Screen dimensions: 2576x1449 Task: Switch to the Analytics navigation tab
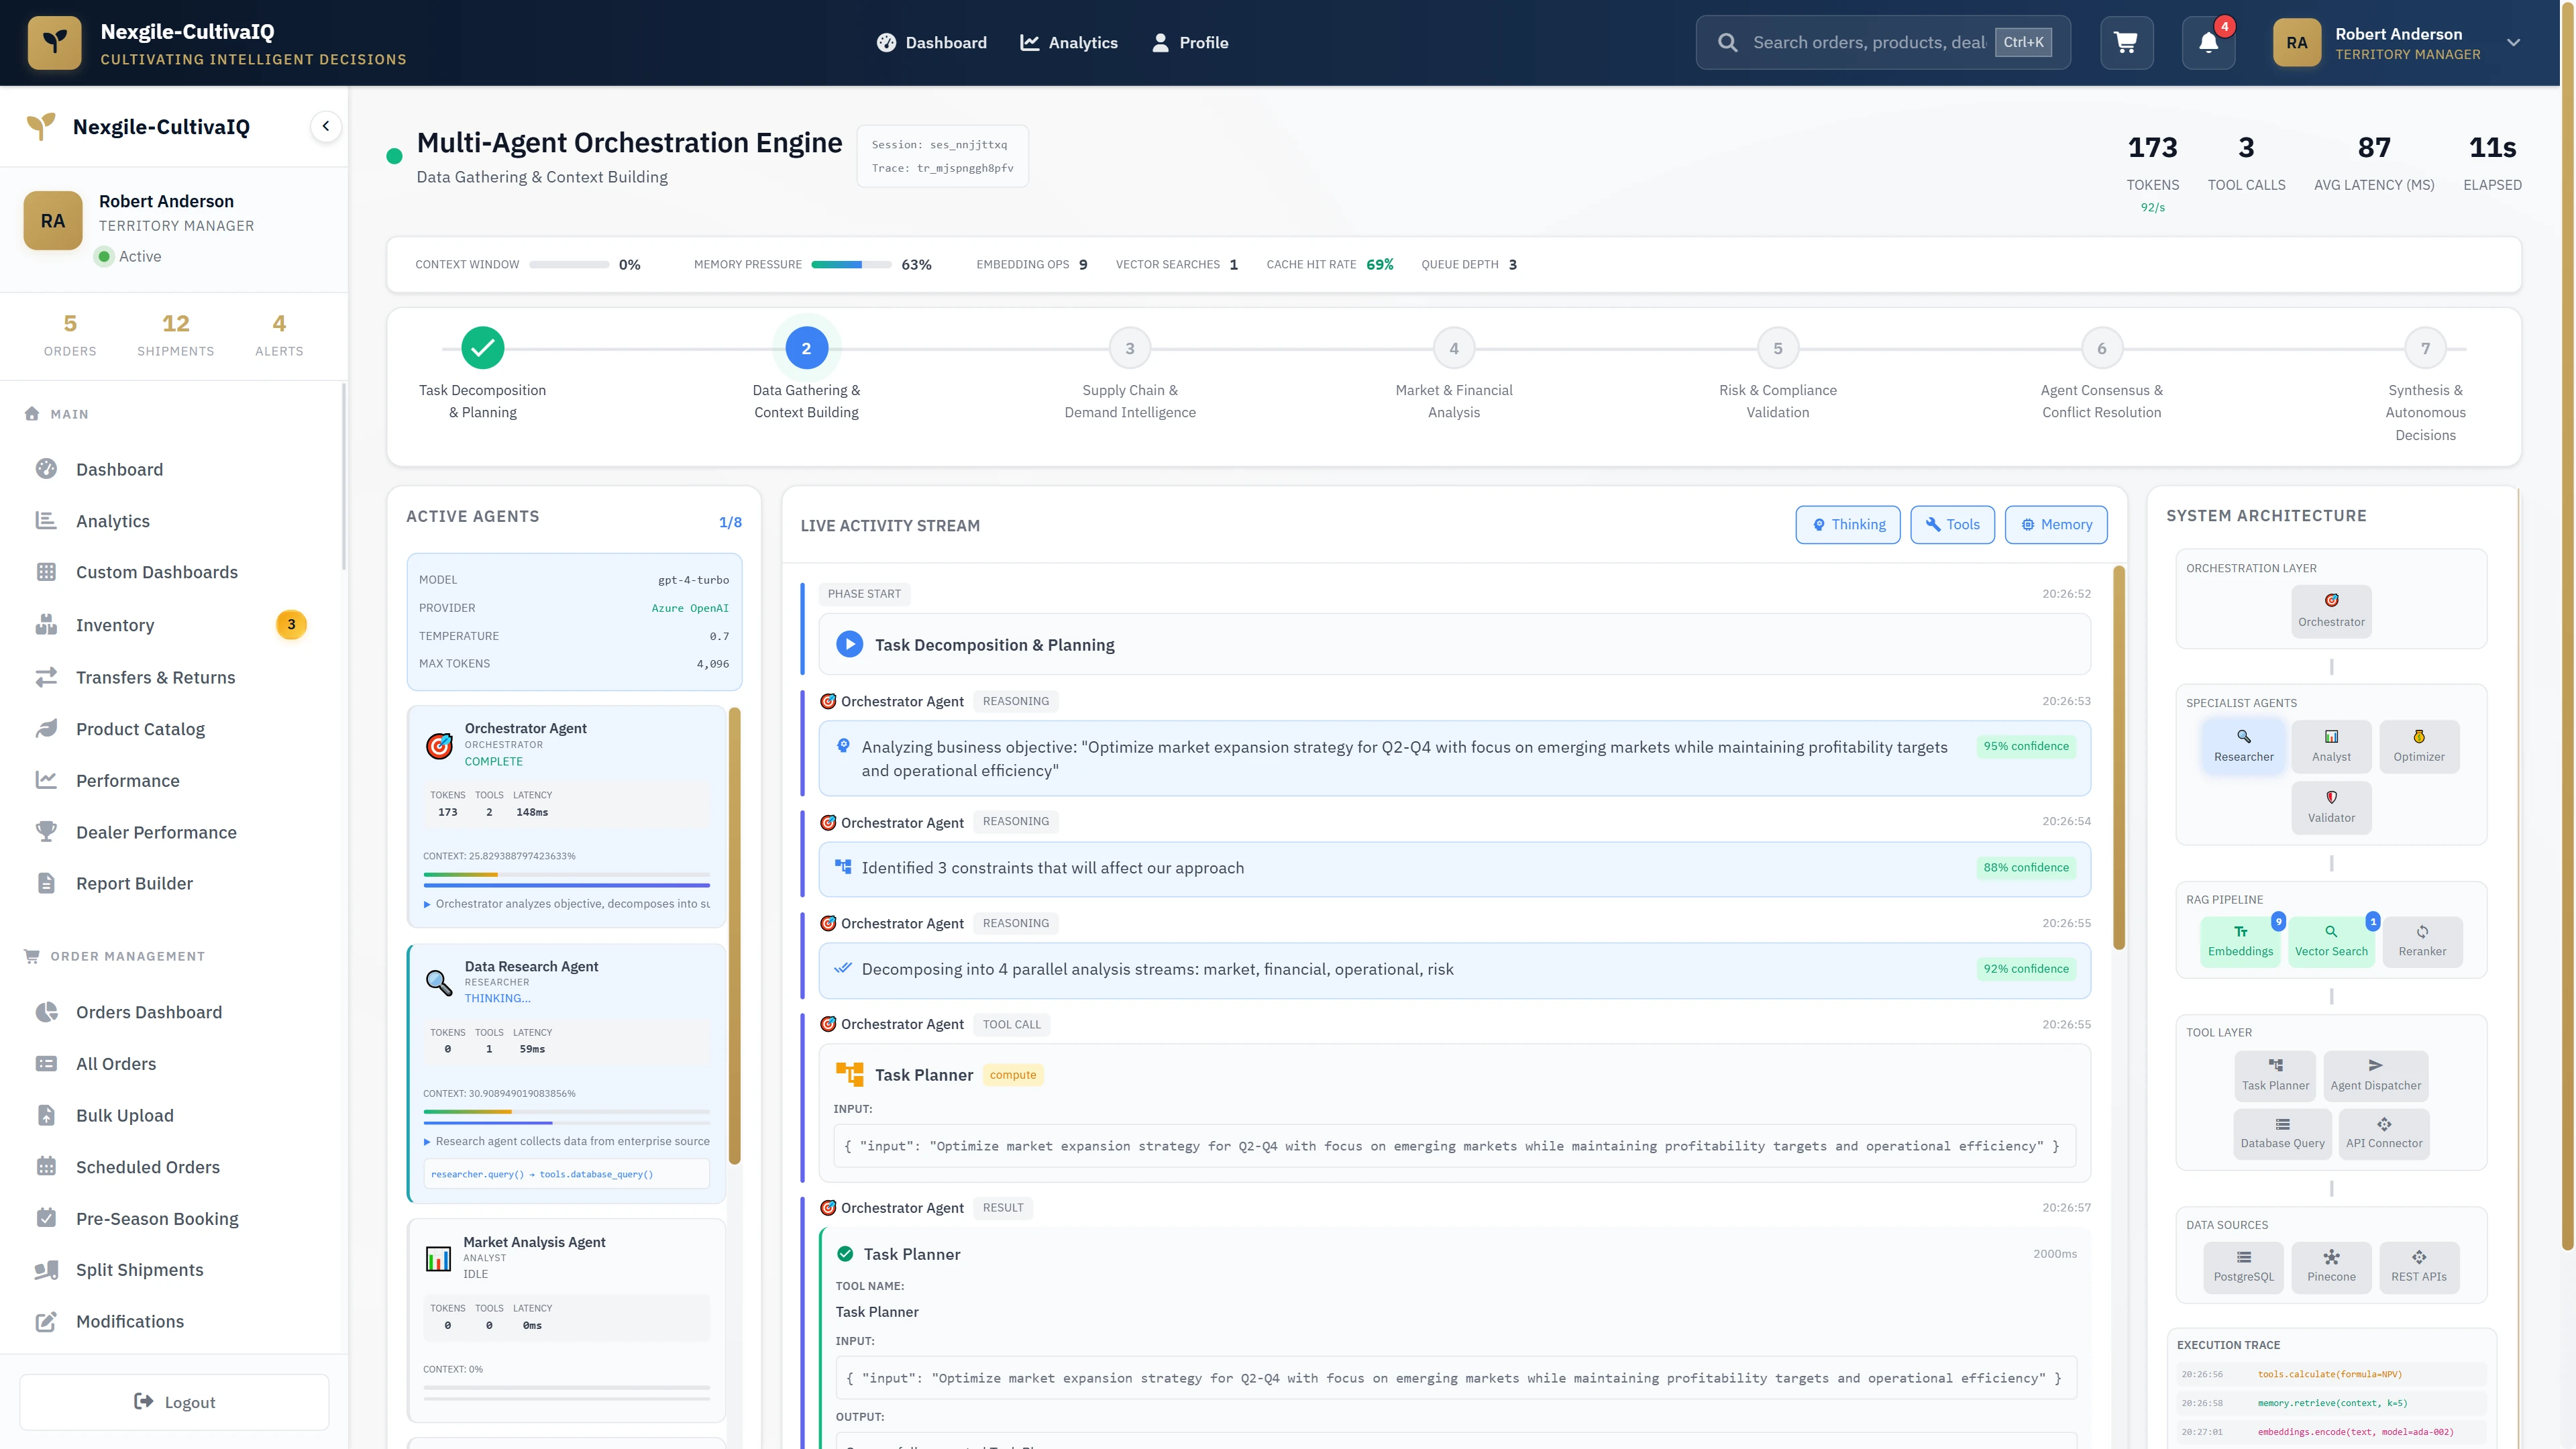pos(1069,42)
